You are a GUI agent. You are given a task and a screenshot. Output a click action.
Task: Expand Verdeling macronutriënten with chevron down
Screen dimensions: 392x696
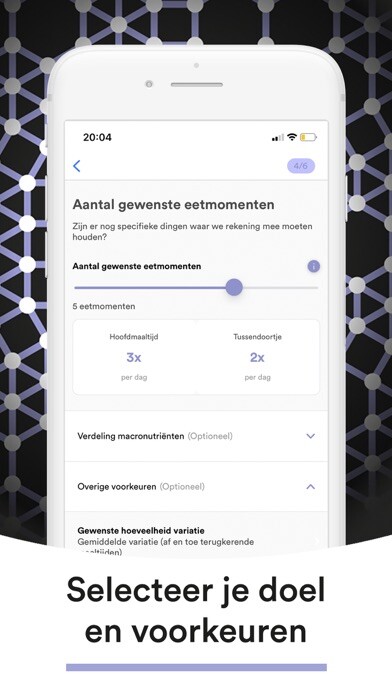(x=311, y=436)
